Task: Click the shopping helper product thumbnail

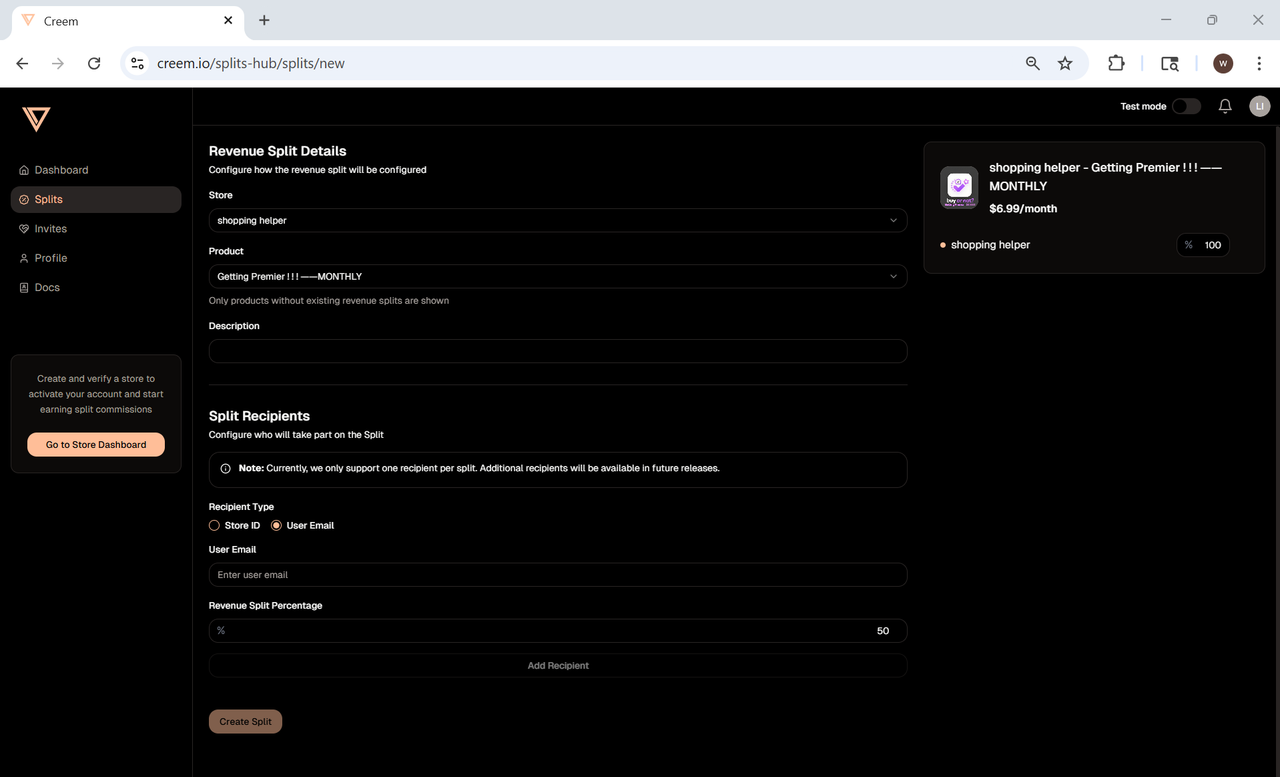Action: 959,187
